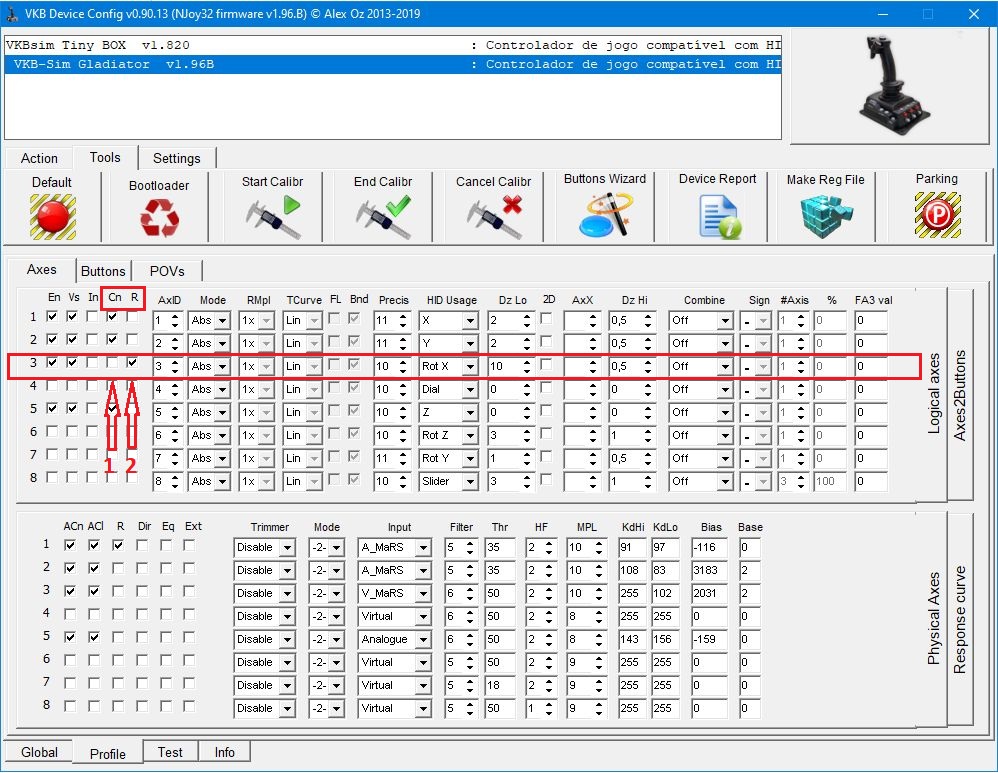Open the POVs sub-tab

[x=167, y=271]
